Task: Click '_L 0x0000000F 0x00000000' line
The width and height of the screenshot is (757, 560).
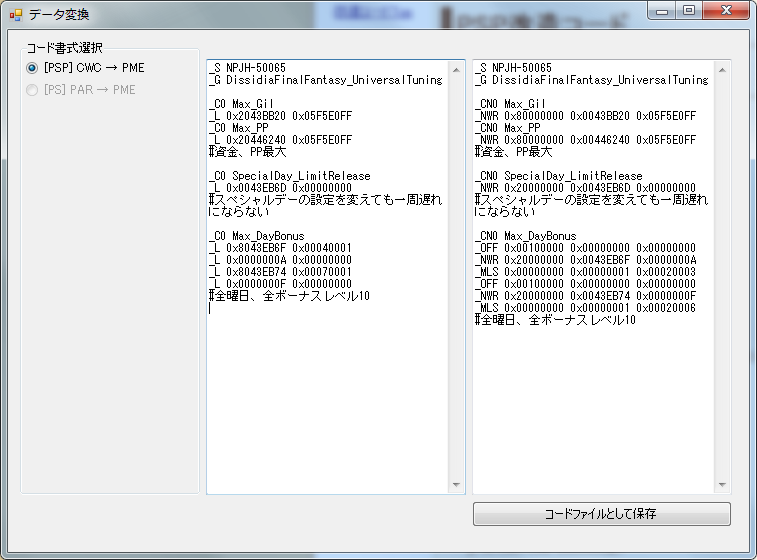Action: (280, 284)
